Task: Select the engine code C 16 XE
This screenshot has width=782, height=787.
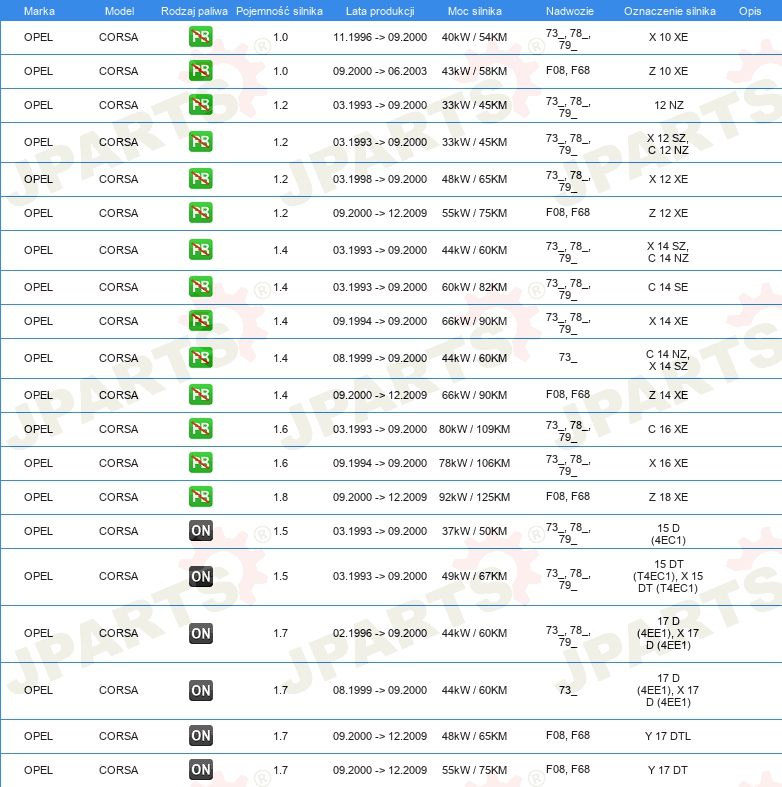Action: 668,429
